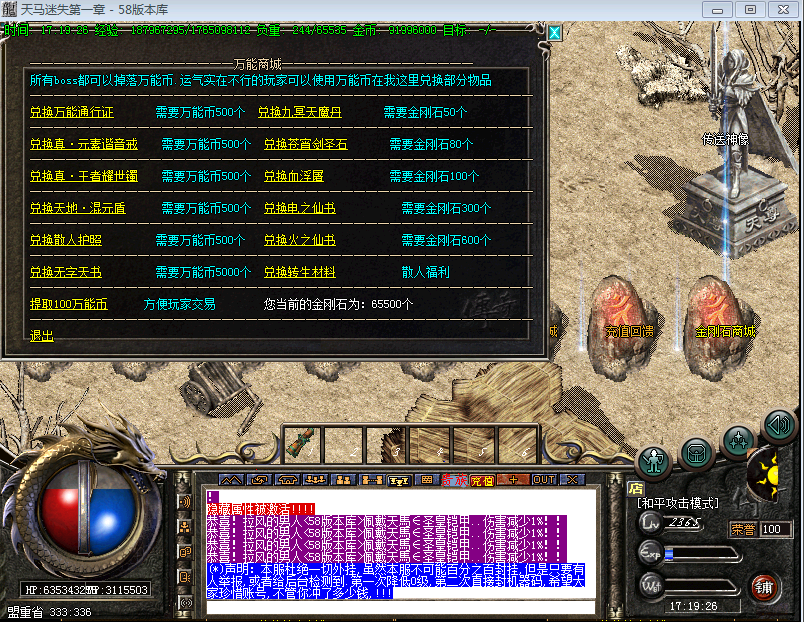Click the minimap mountain toolbar icon
Screen dimensions: 804x622
point(231,480)
